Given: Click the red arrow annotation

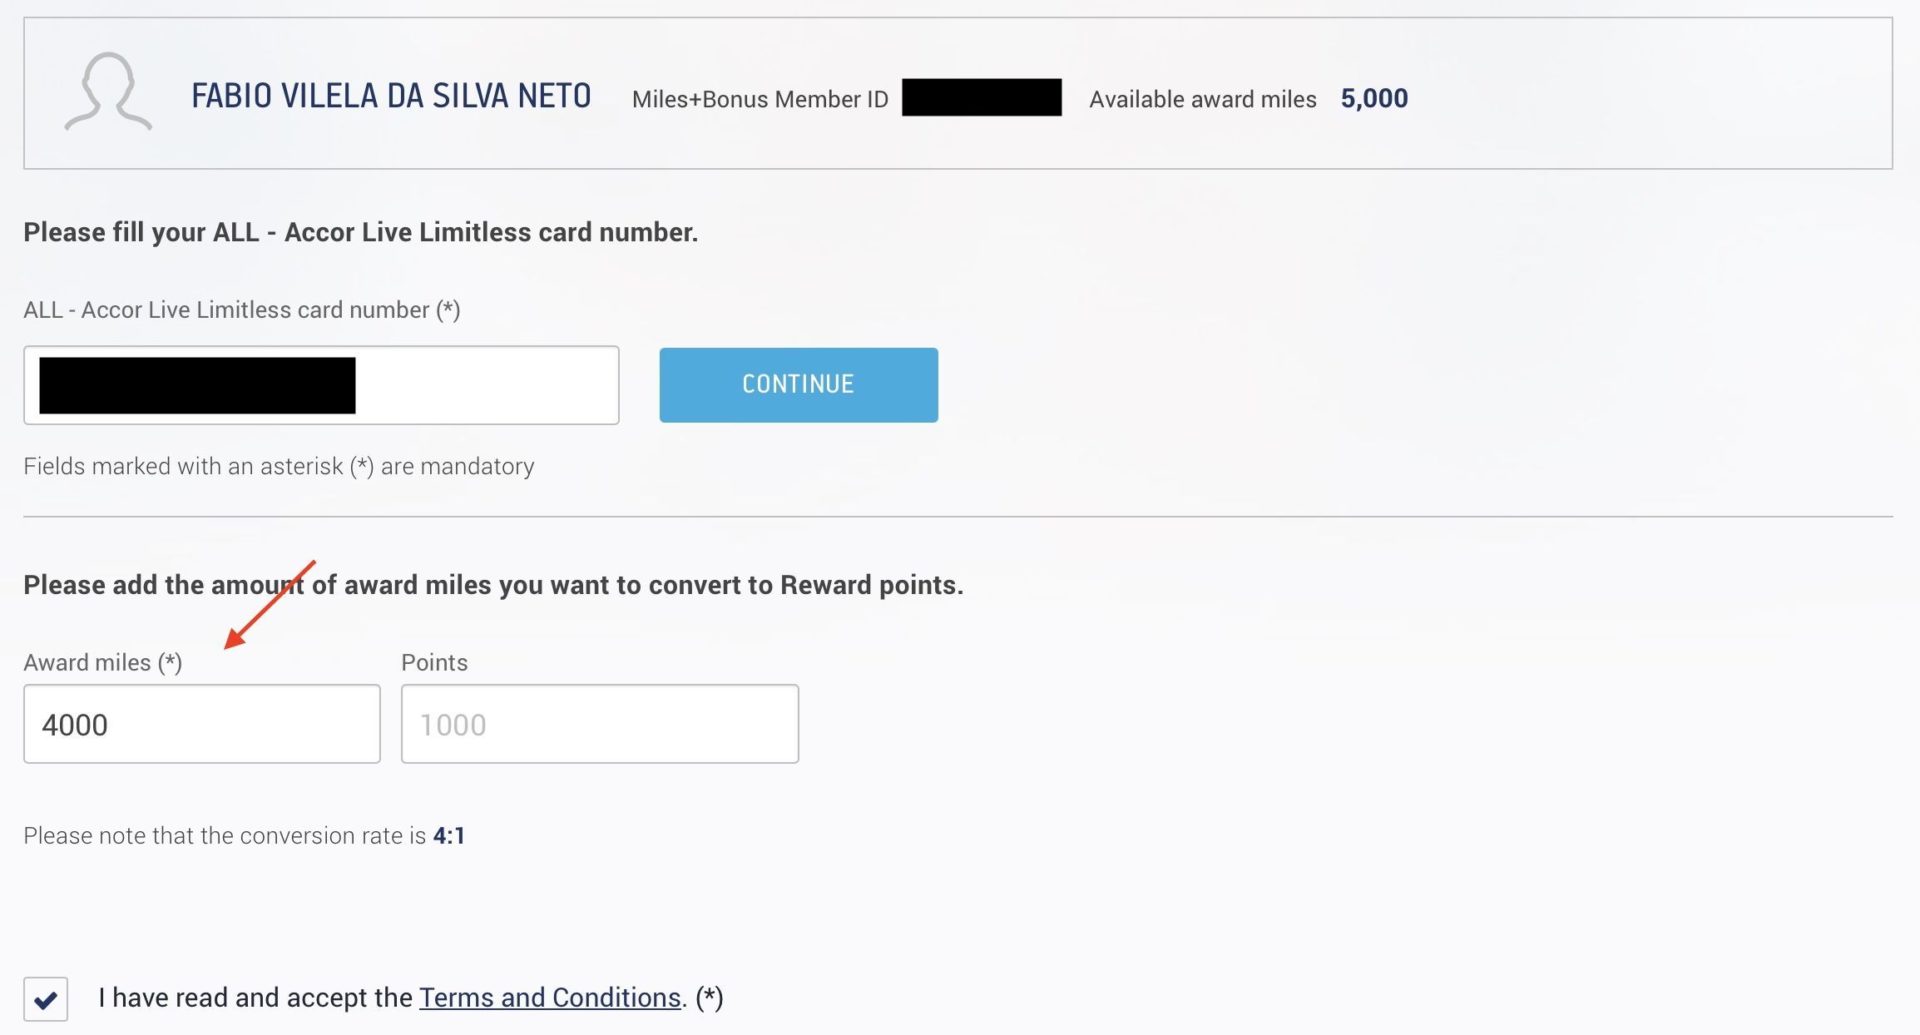Looking at the screenshot, I should [x=270, y=605].
